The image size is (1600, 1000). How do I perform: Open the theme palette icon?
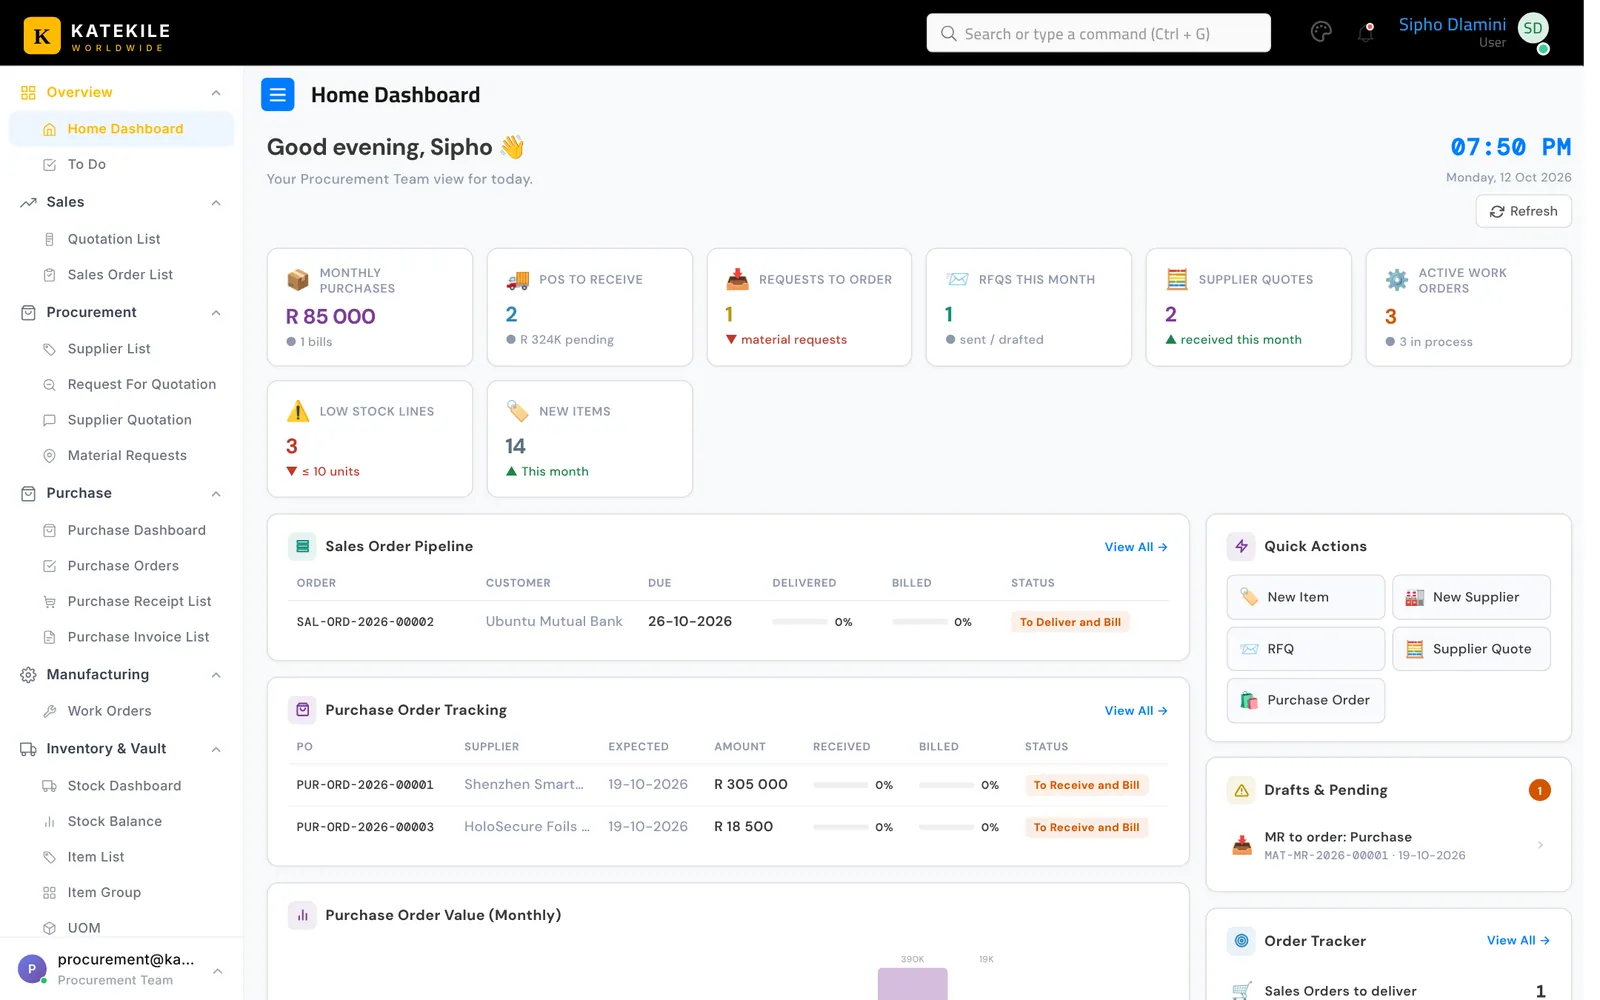pyautogui.click(x=1321, y=32)
